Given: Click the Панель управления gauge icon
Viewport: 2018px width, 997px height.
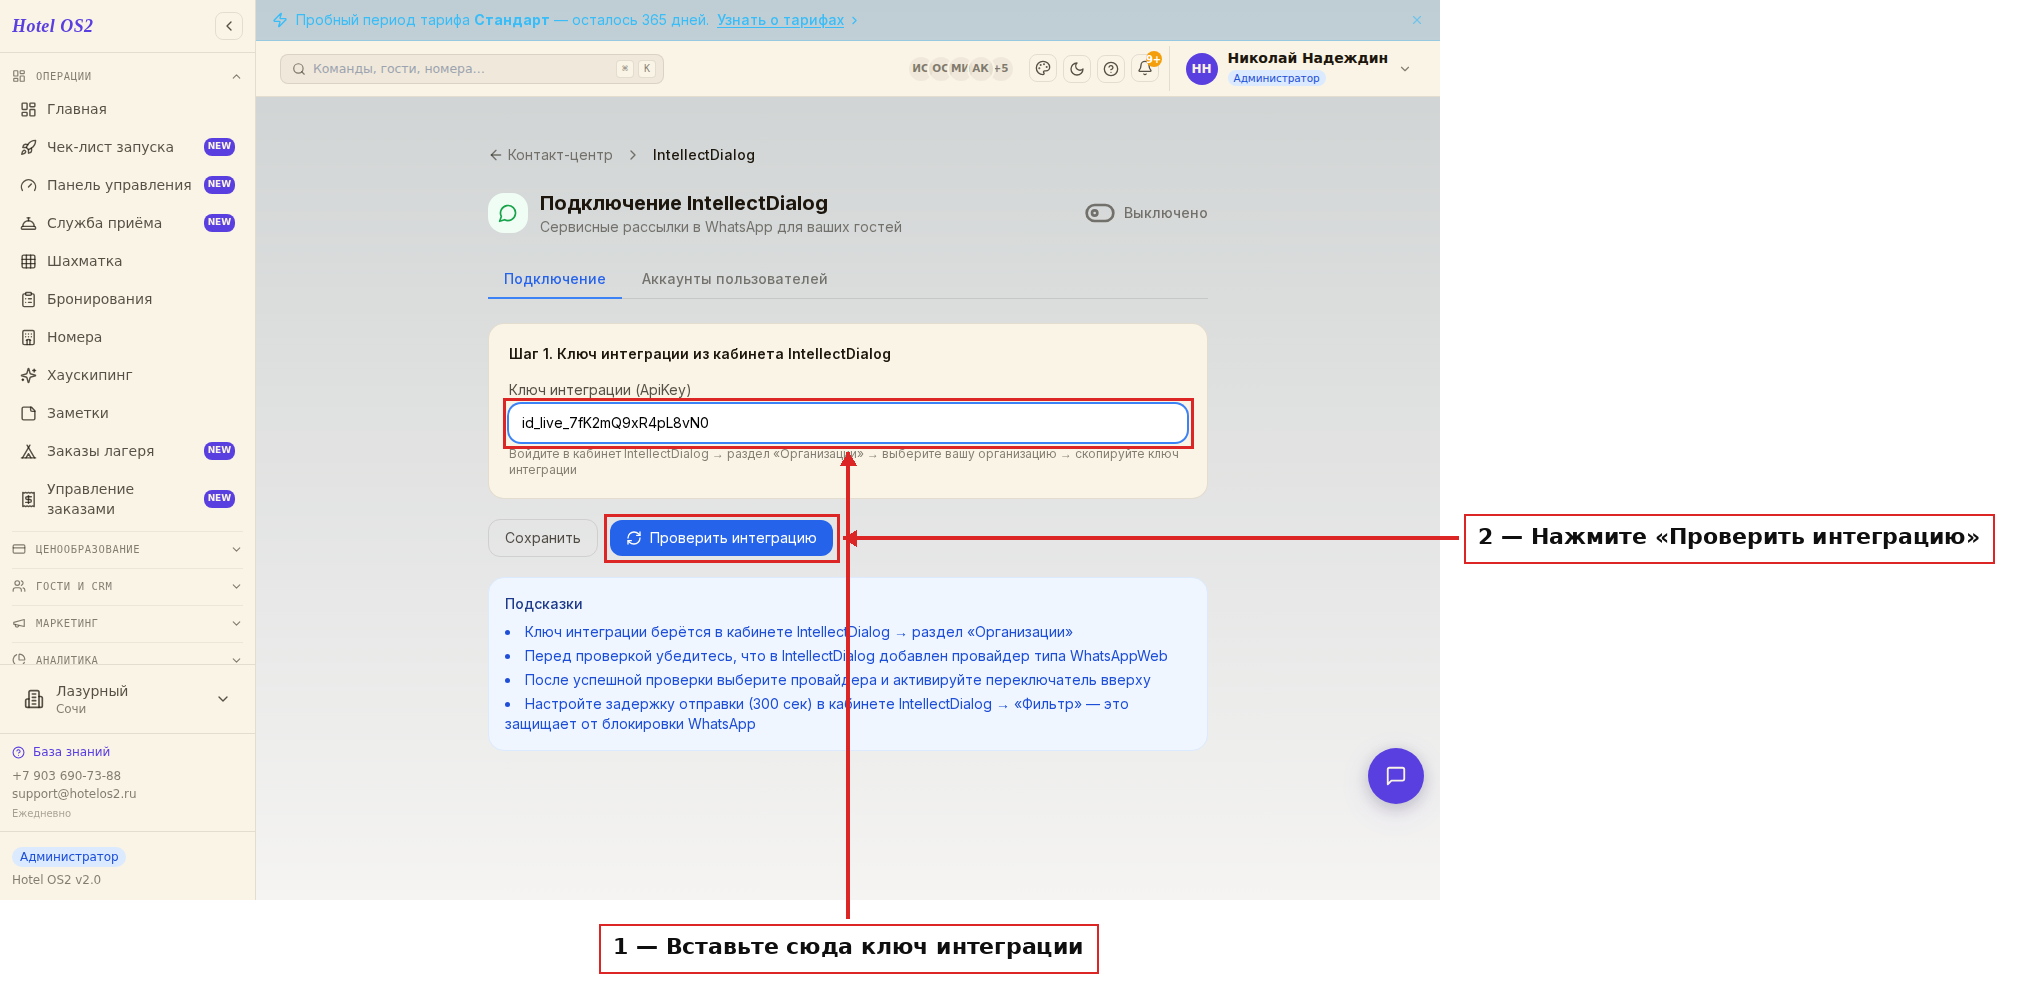Looking at the screenshot, I should click(x=29, y=185).
